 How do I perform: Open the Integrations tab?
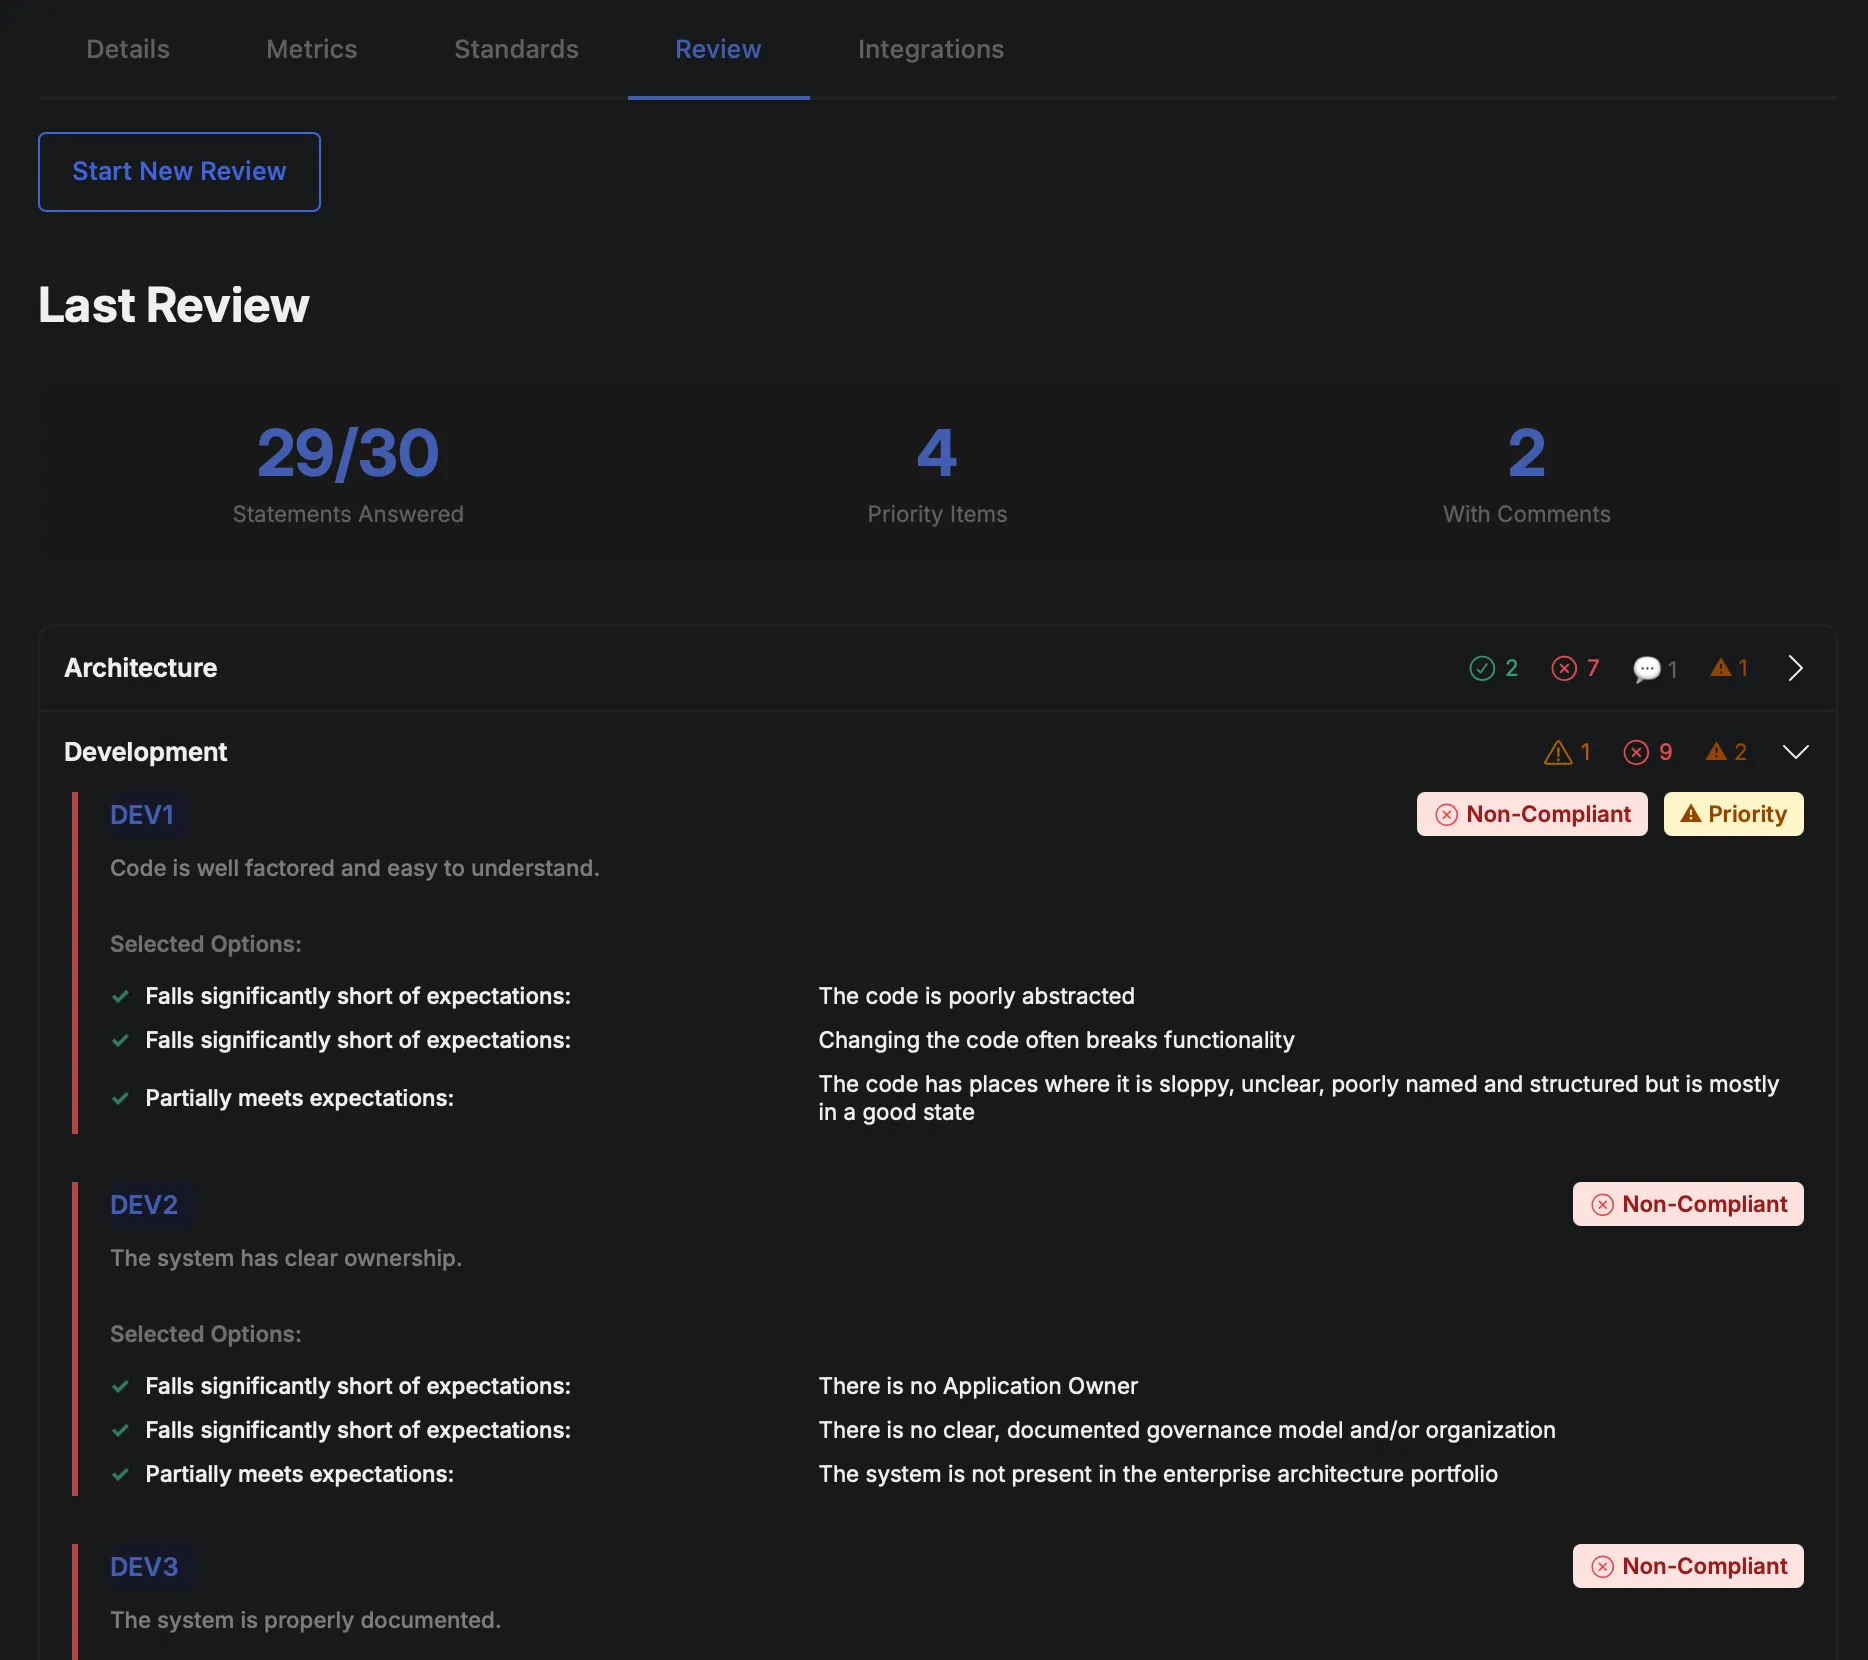pyautogui.click(x=930, y=48)
